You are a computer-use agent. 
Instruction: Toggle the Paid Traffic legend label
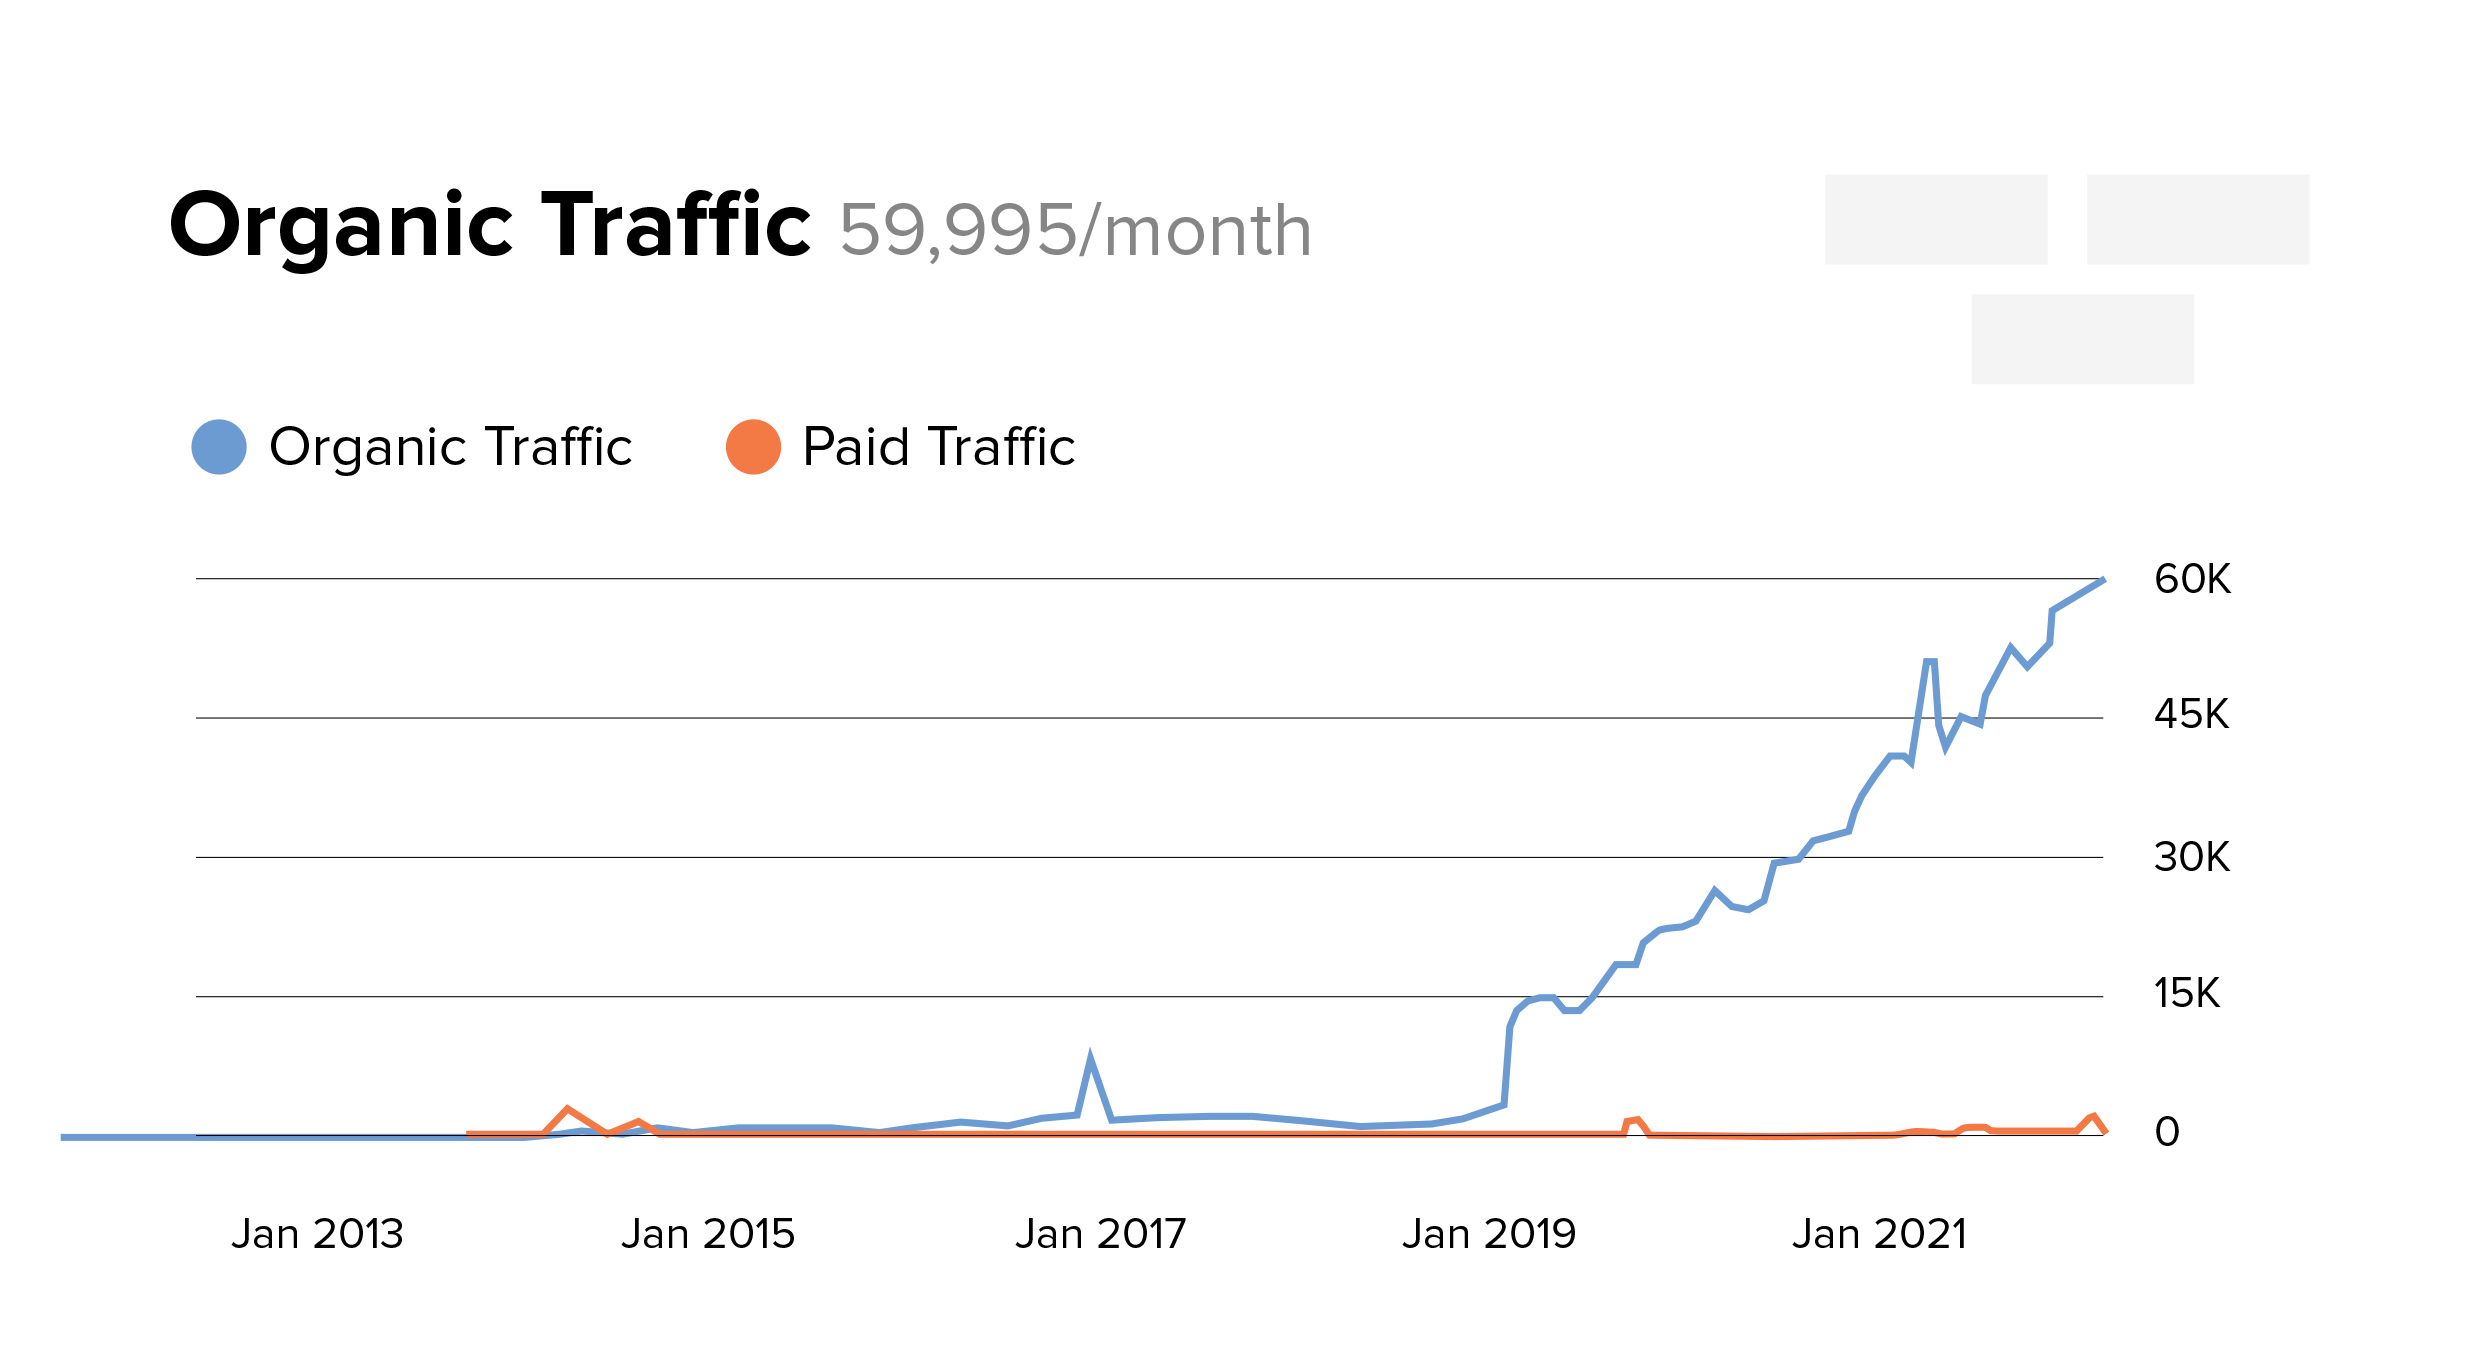938,447
